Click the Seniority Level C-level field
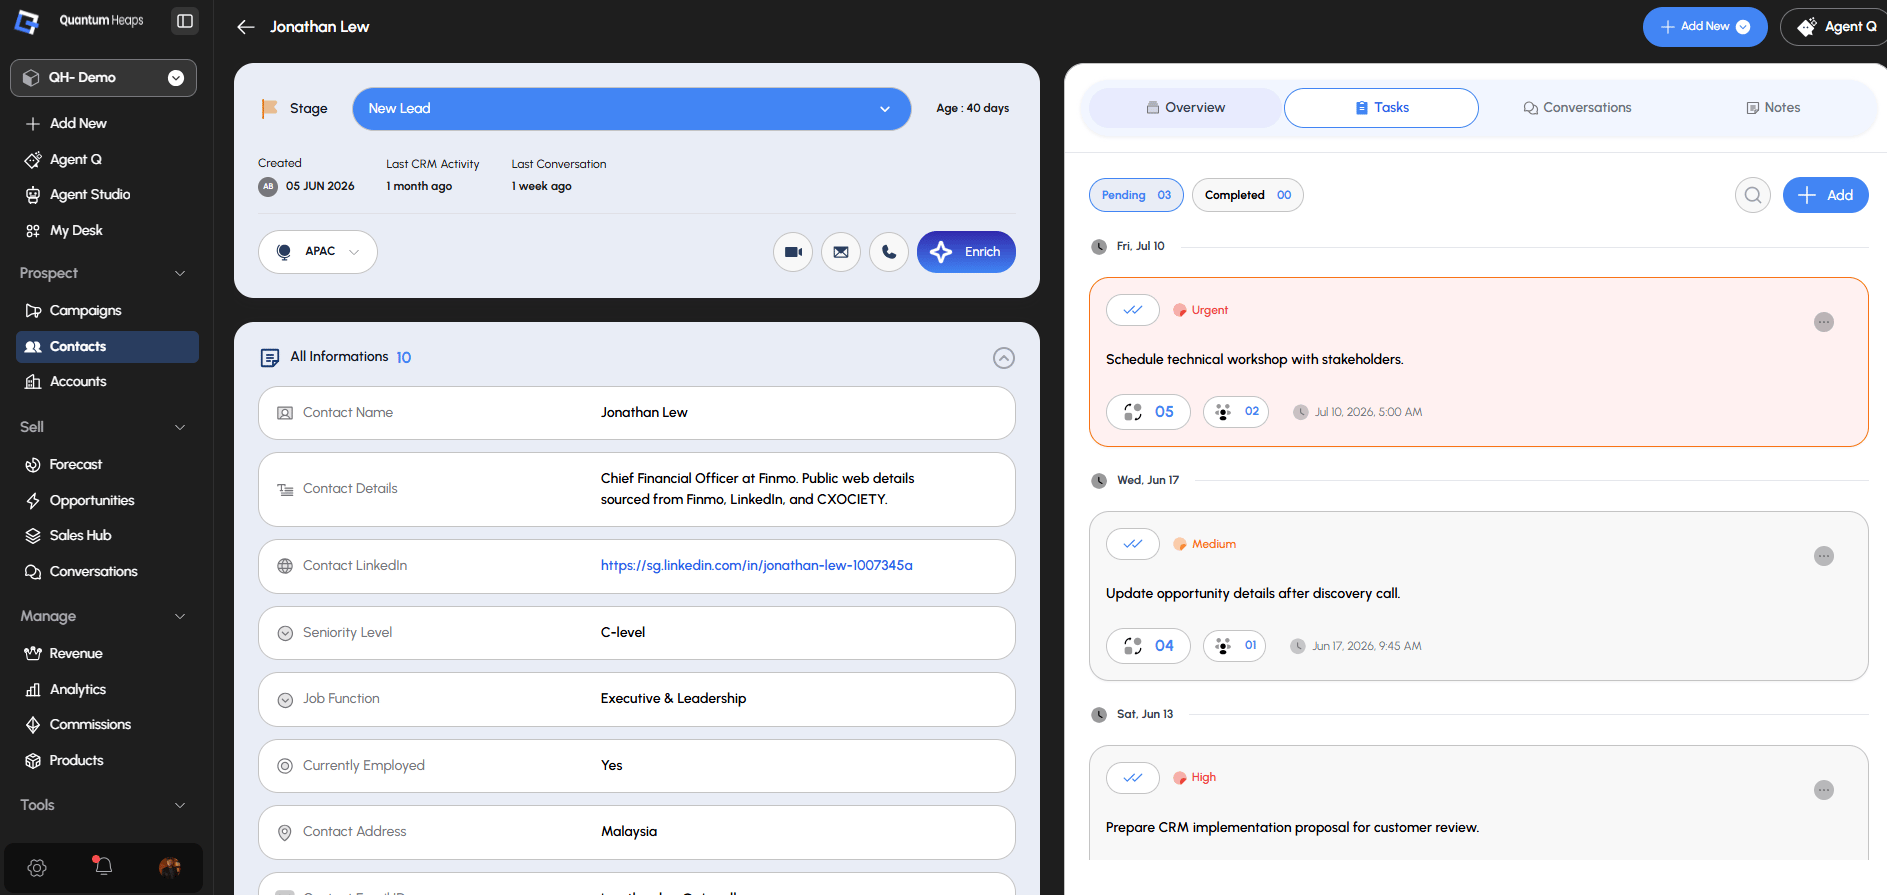The image size is (1887, 895). 637,633
